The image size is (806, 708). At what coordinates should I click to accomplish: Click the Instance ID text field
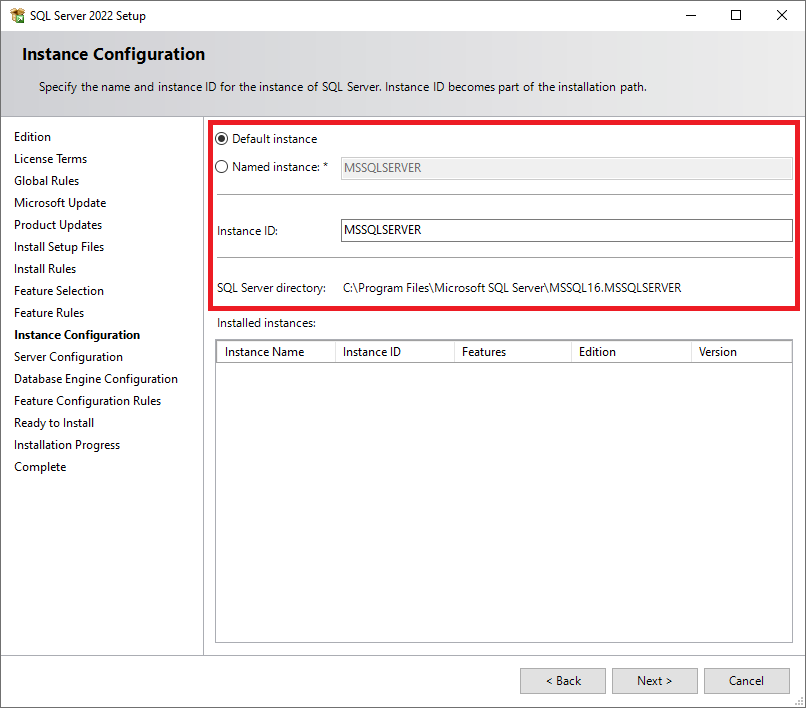click(x=566, y=230)
